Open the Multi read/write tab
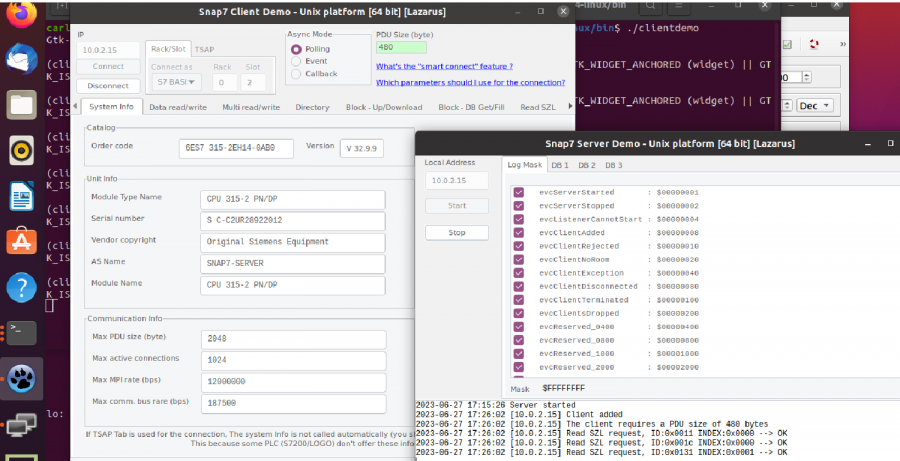Viewport: 900px width, 461px height. tap(251, 107)
